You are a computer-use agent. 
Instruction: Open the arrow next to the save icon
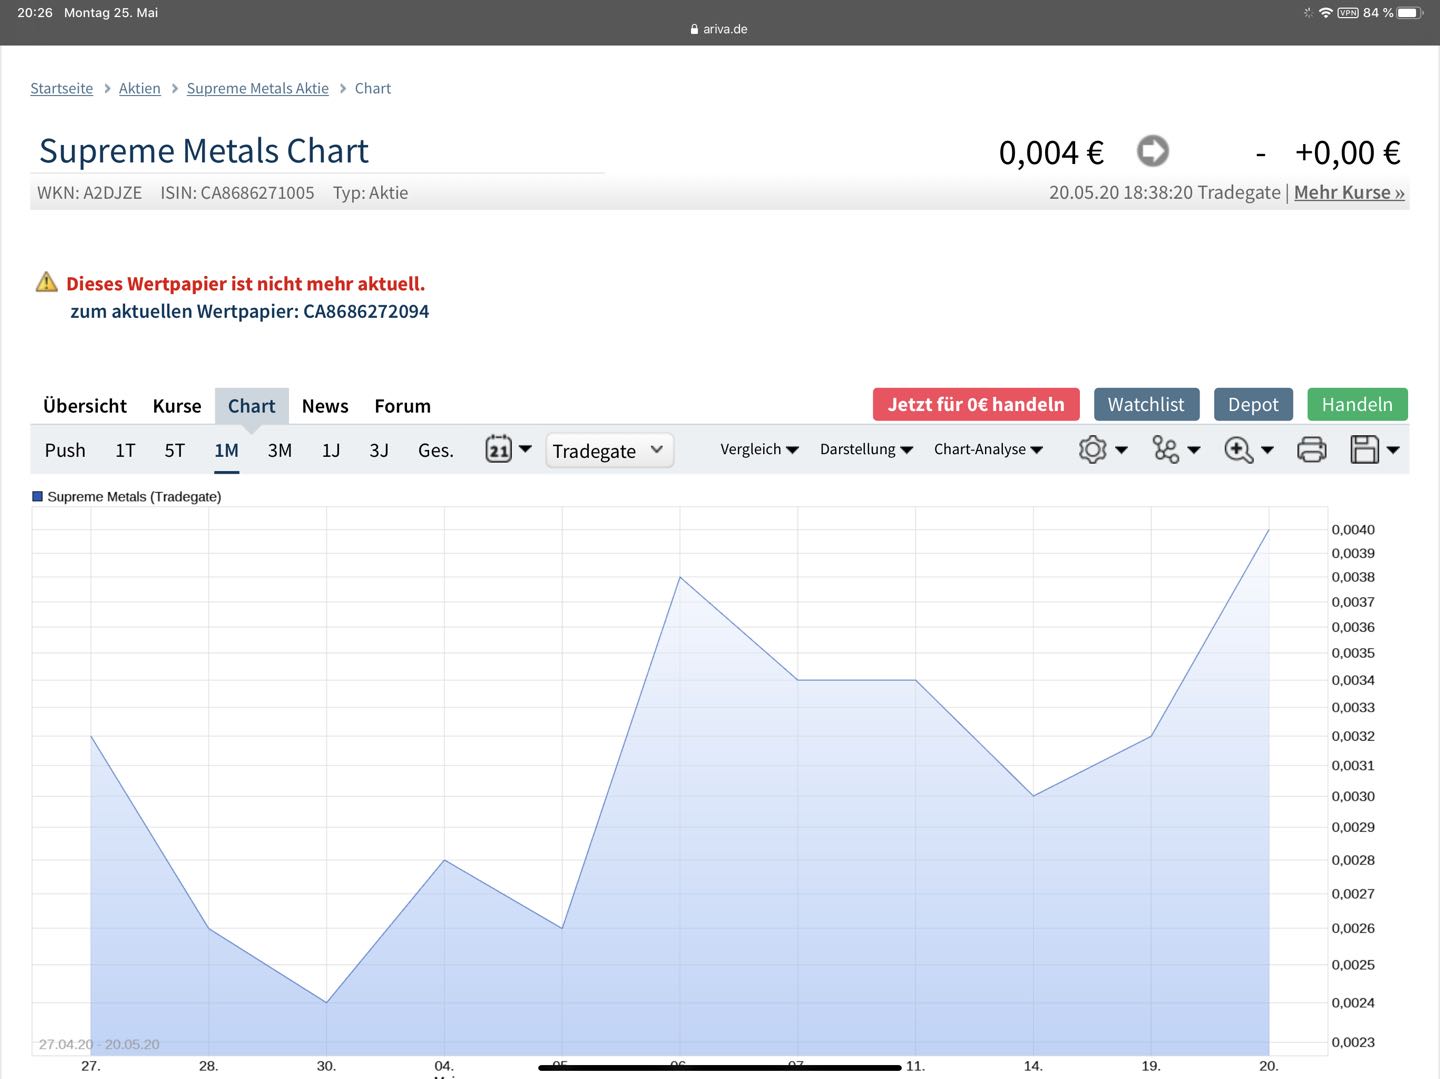point(1393,450)
